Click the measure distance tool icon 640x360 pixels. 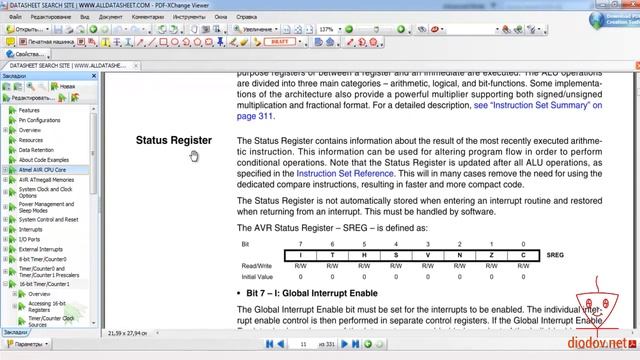pos(351,42)
